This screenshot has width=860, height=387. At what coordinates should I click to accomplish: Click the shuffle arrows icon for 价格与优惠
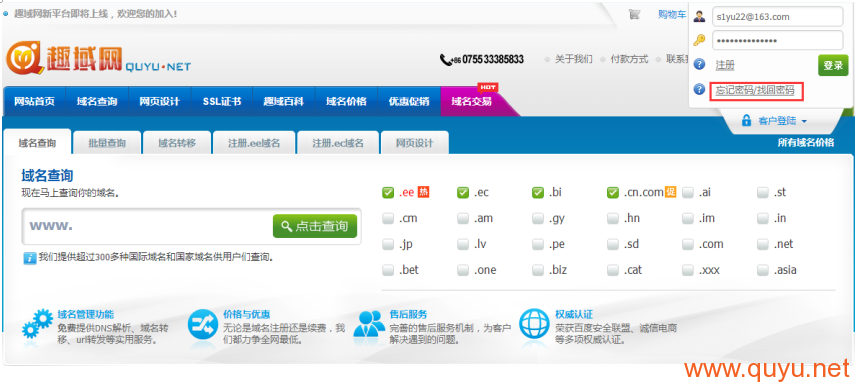click(202, 325)
